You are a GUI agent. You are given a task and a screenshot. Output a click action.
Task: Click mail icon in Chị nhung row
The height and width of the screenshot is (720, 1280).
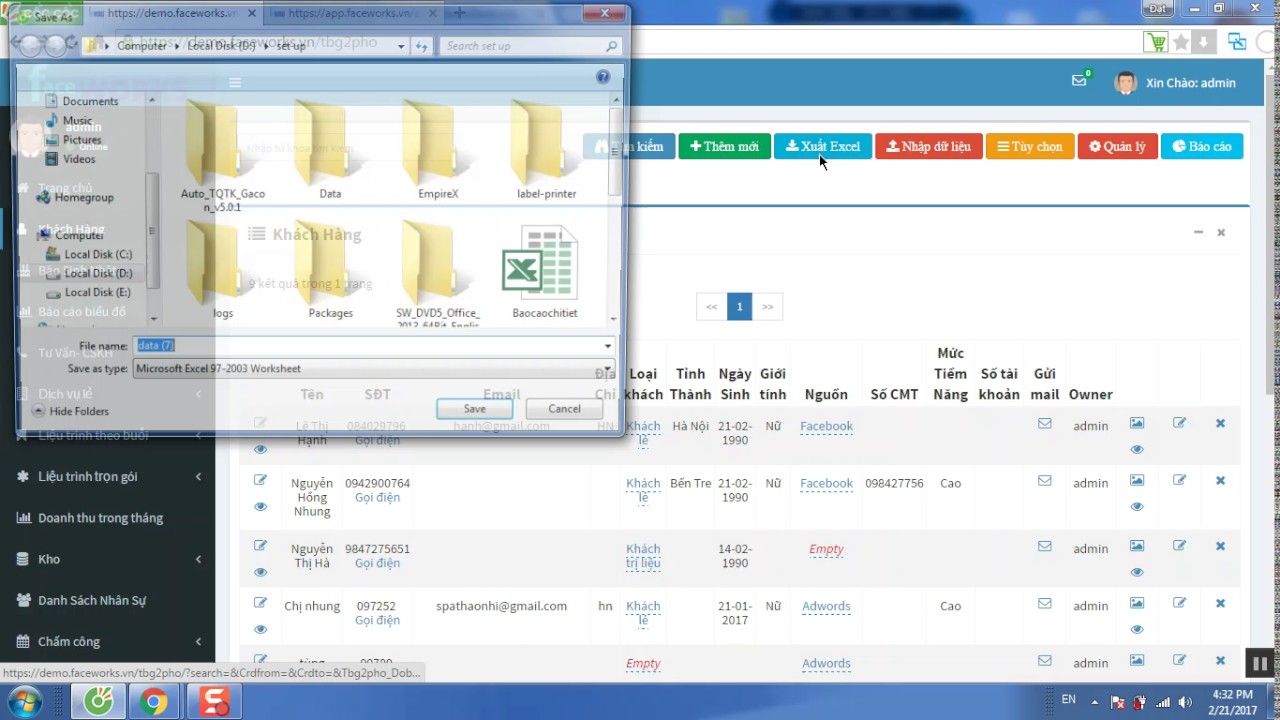point(1045,604)
